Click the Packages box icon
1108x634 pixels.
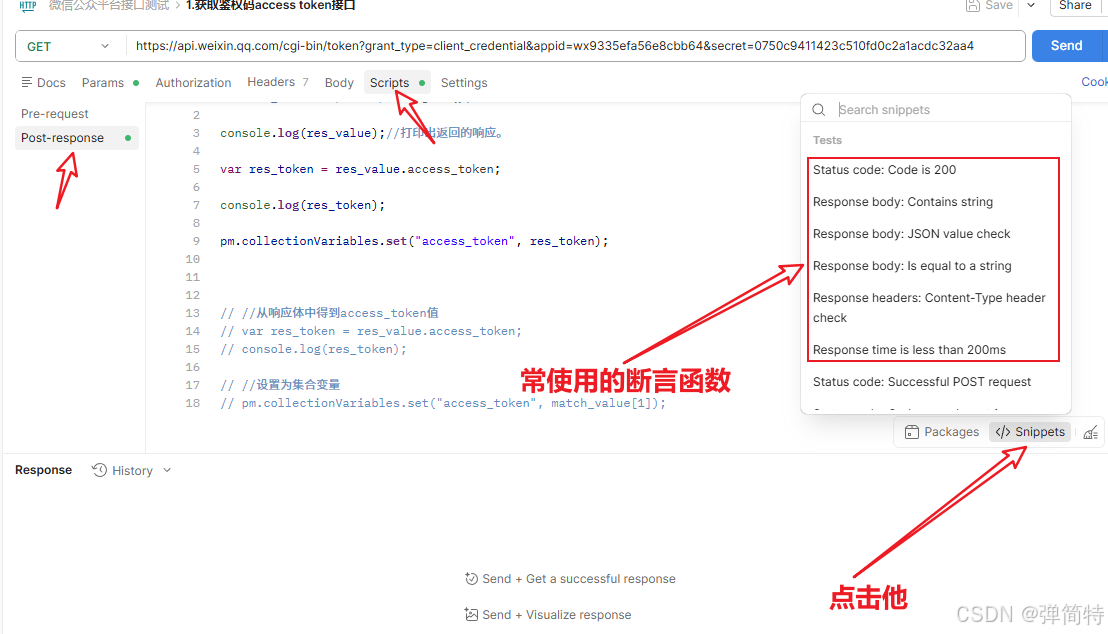click(912, 432)
